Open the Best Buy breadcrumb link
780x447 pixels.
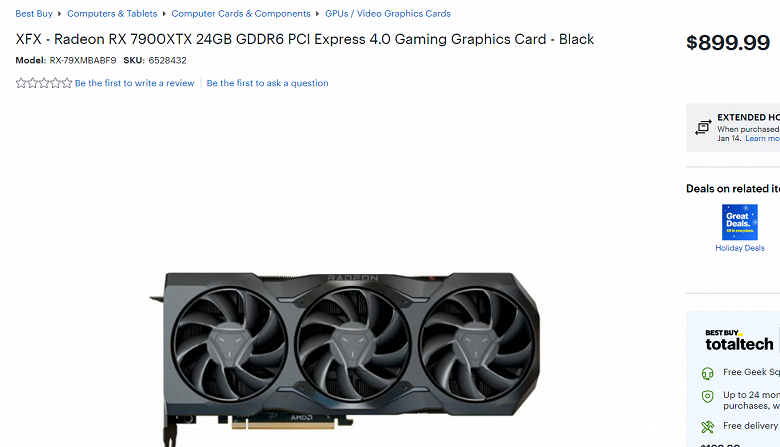34,13
